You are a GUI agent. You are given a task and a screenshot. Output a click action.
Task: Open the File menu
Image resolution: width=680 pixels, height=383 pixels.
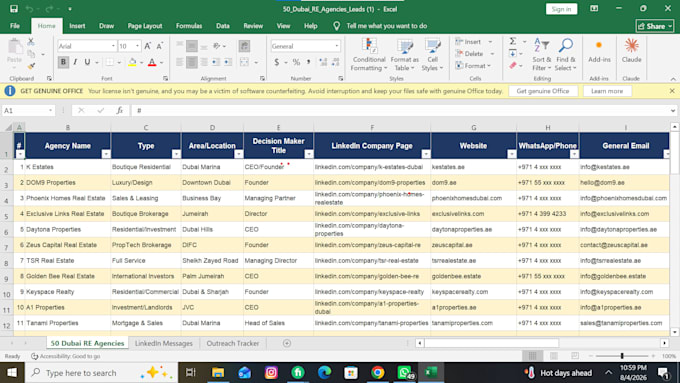click(15, 26)
